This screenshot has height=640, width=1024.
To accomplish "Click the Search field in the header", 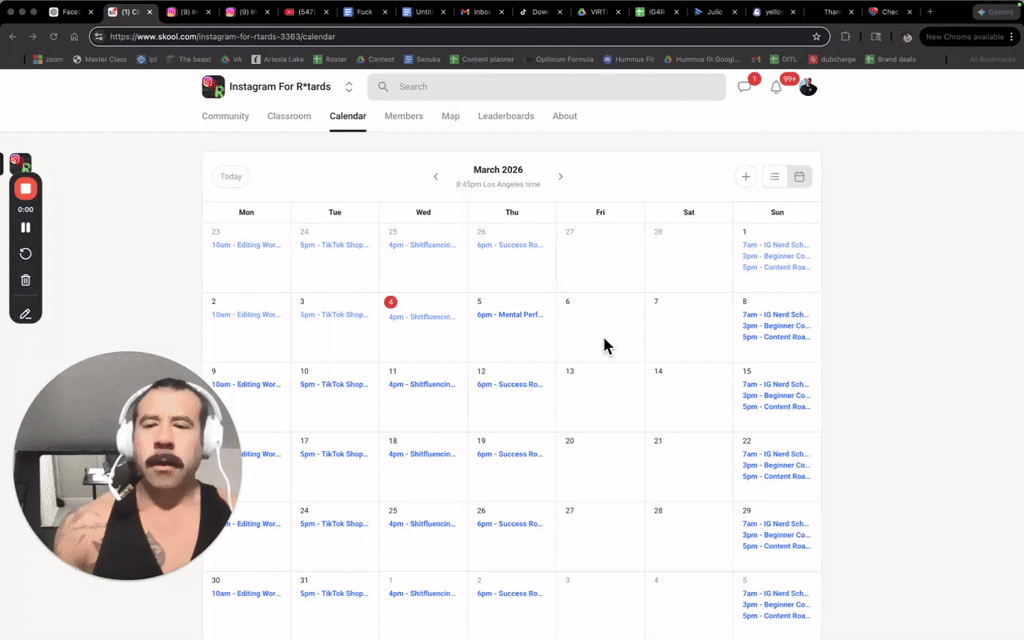I will tap(546, 87).
